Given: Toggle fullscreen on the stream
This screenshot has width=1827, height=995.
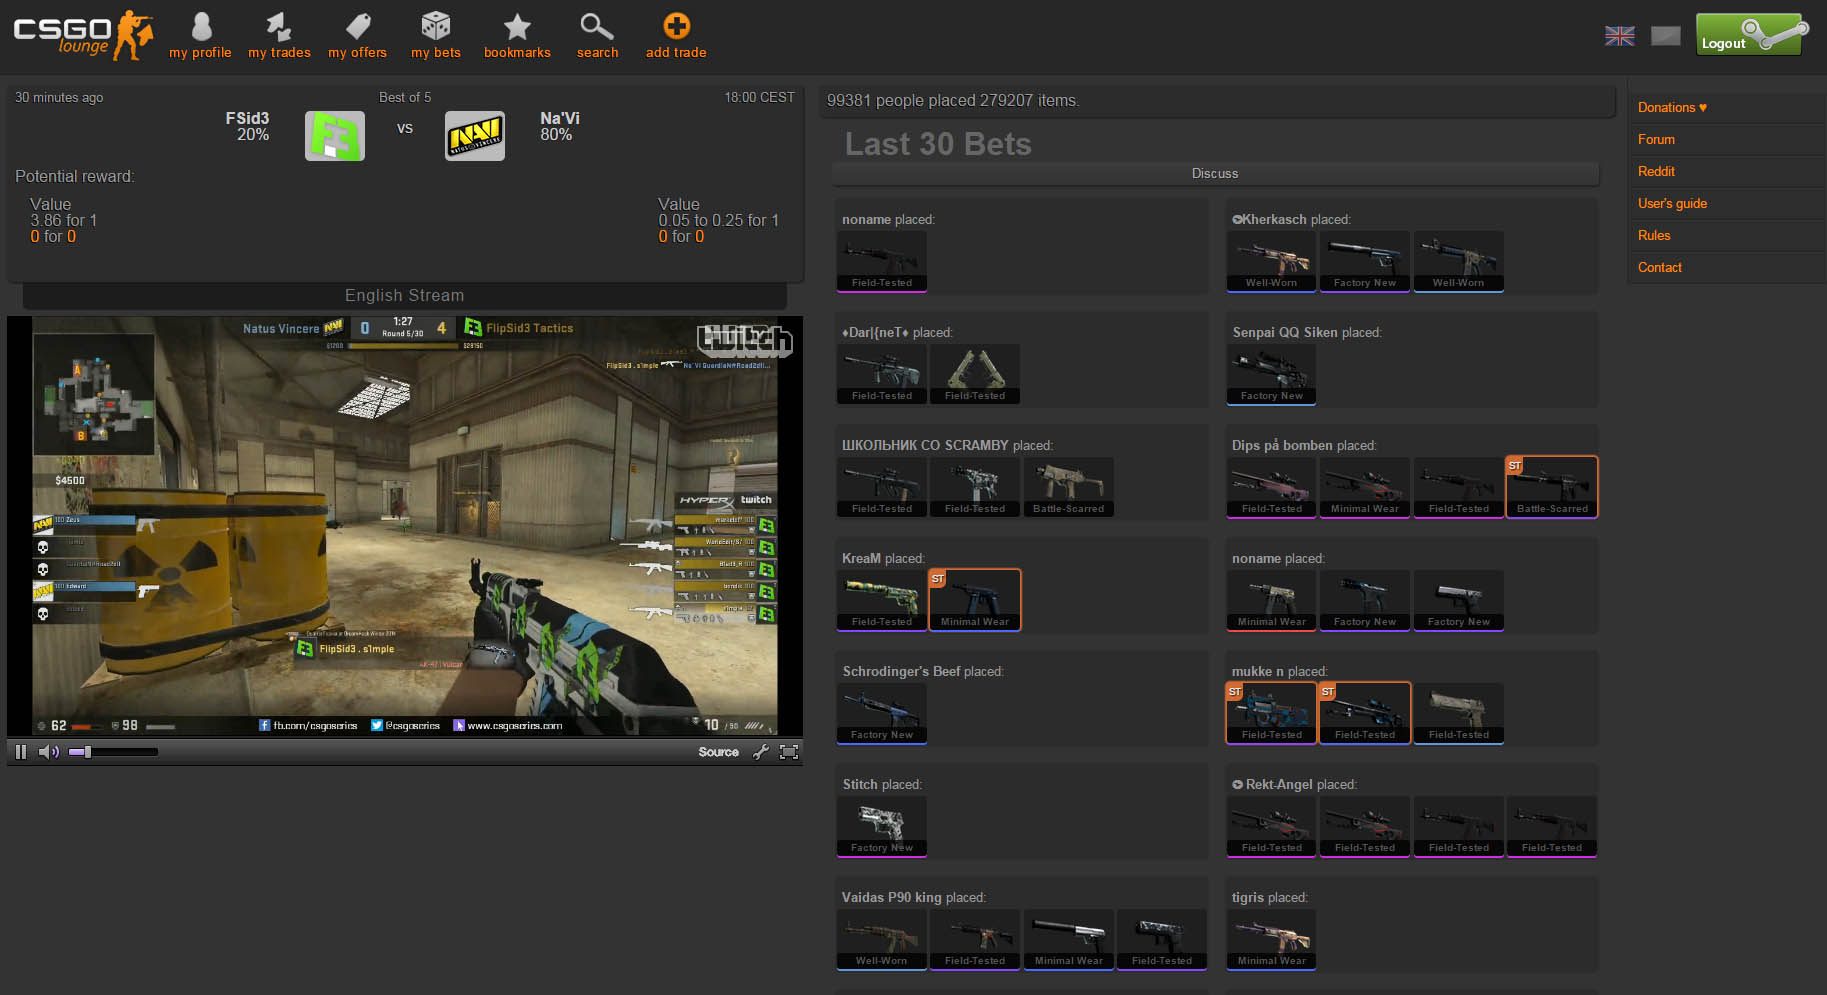Looking at the screenshot, I should tap(789, 752).
